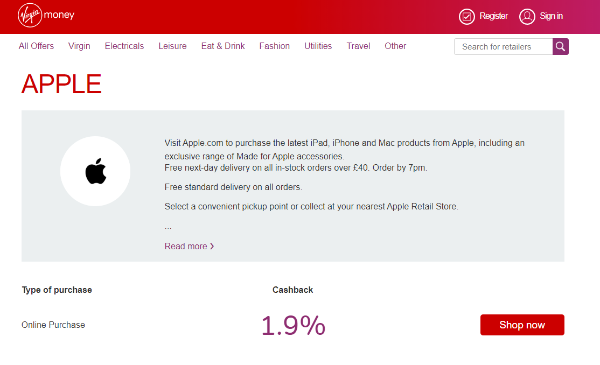Open the All Offers category

pos(36,46)
